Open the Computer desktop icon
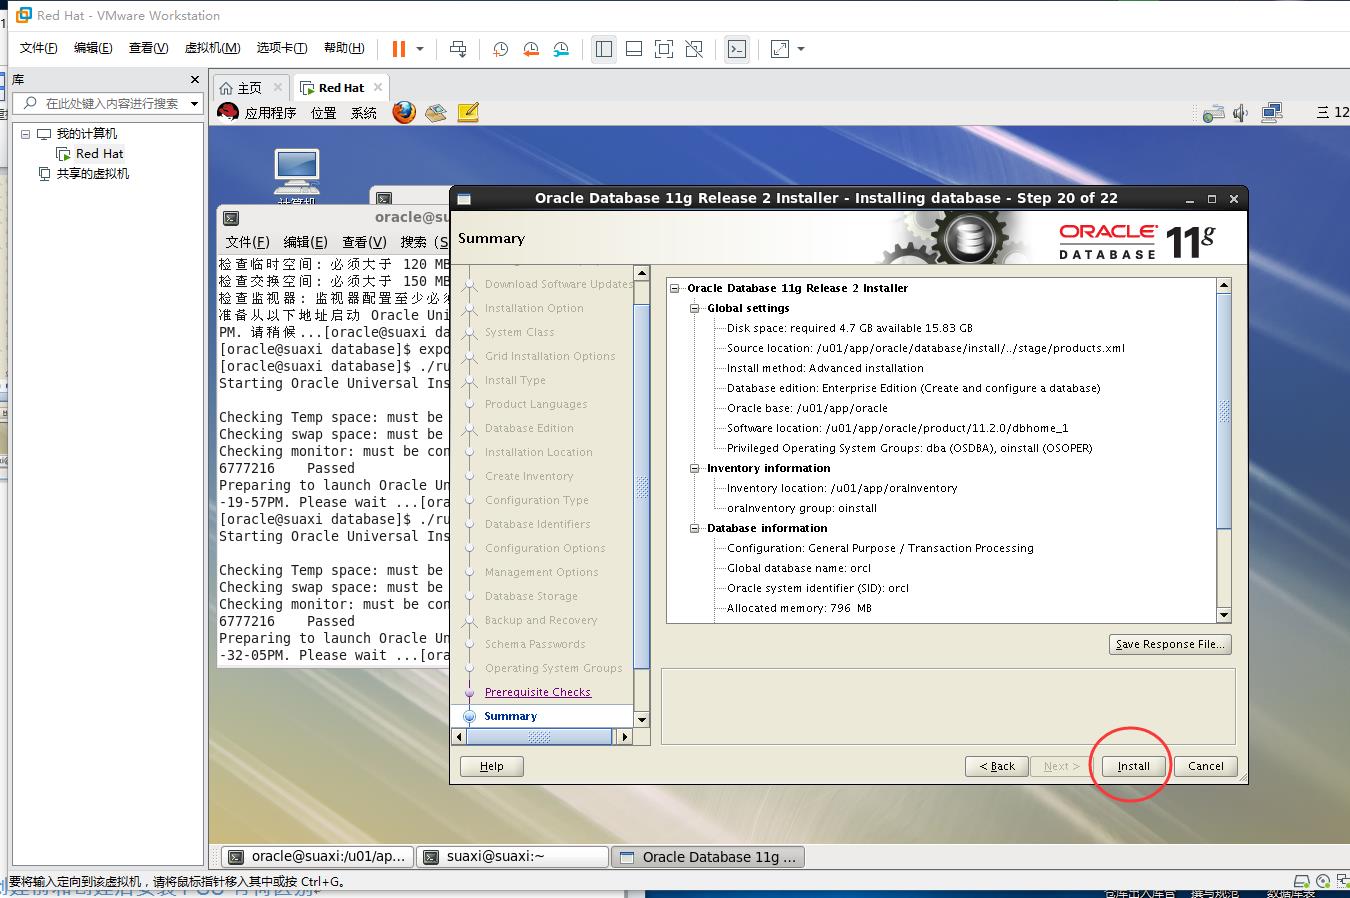Image resolution: width=1350 pixels, height=898 pixels. [297, 176]
